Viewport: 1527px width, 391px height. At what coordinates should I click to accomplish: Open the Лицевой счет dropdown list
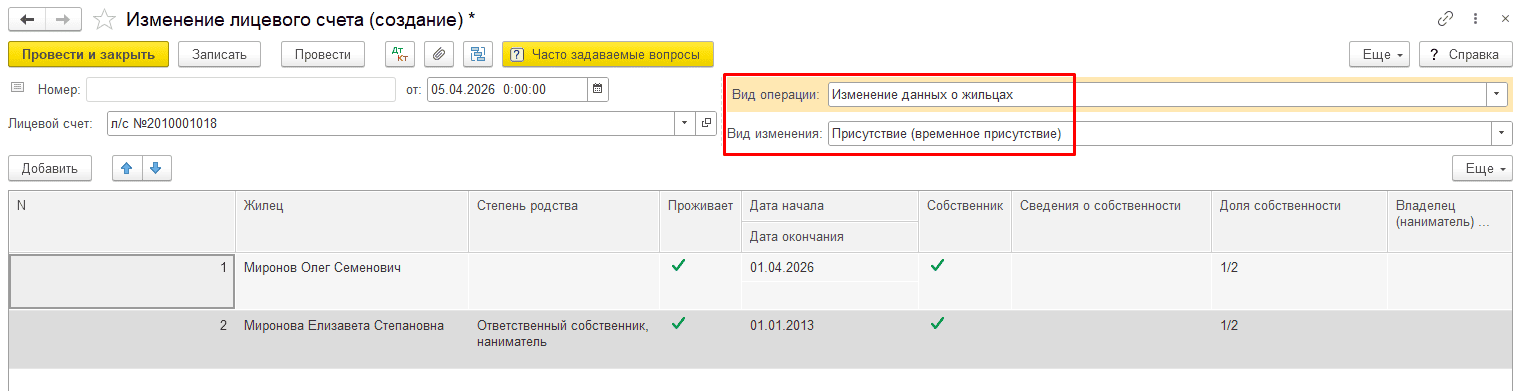(685, 123)
